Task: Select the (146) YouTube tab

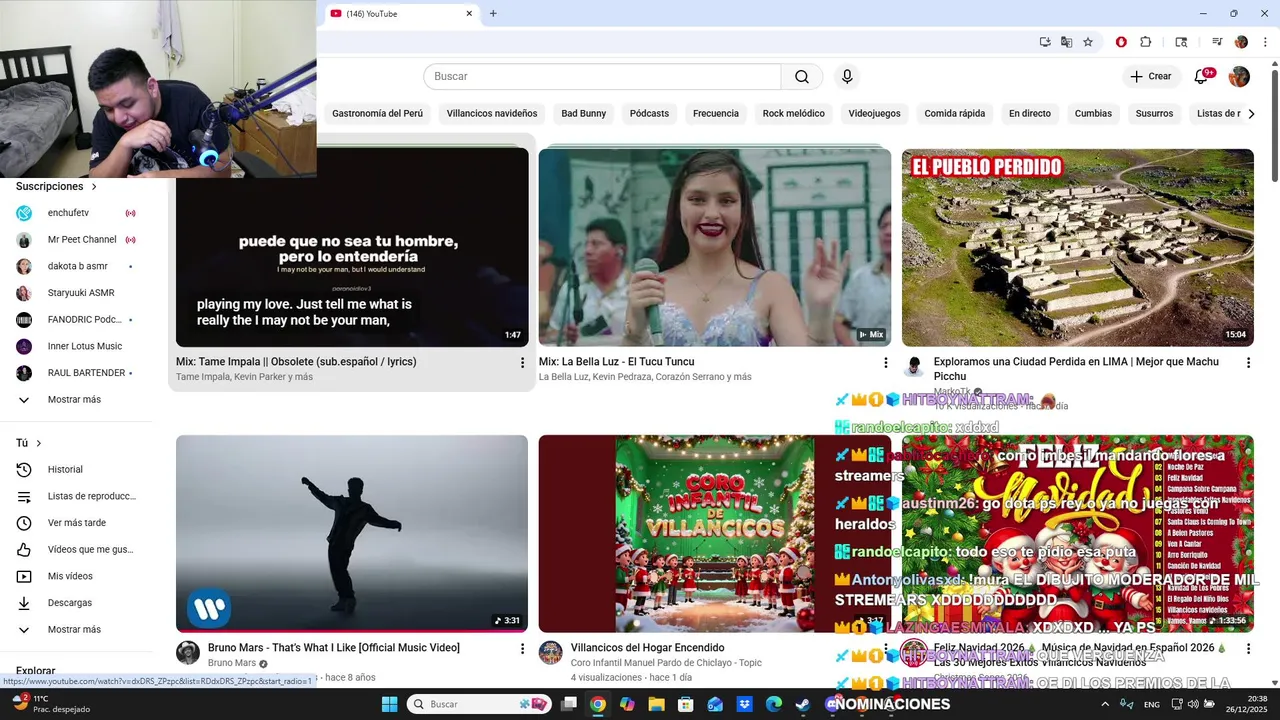Action: point(400,14)
